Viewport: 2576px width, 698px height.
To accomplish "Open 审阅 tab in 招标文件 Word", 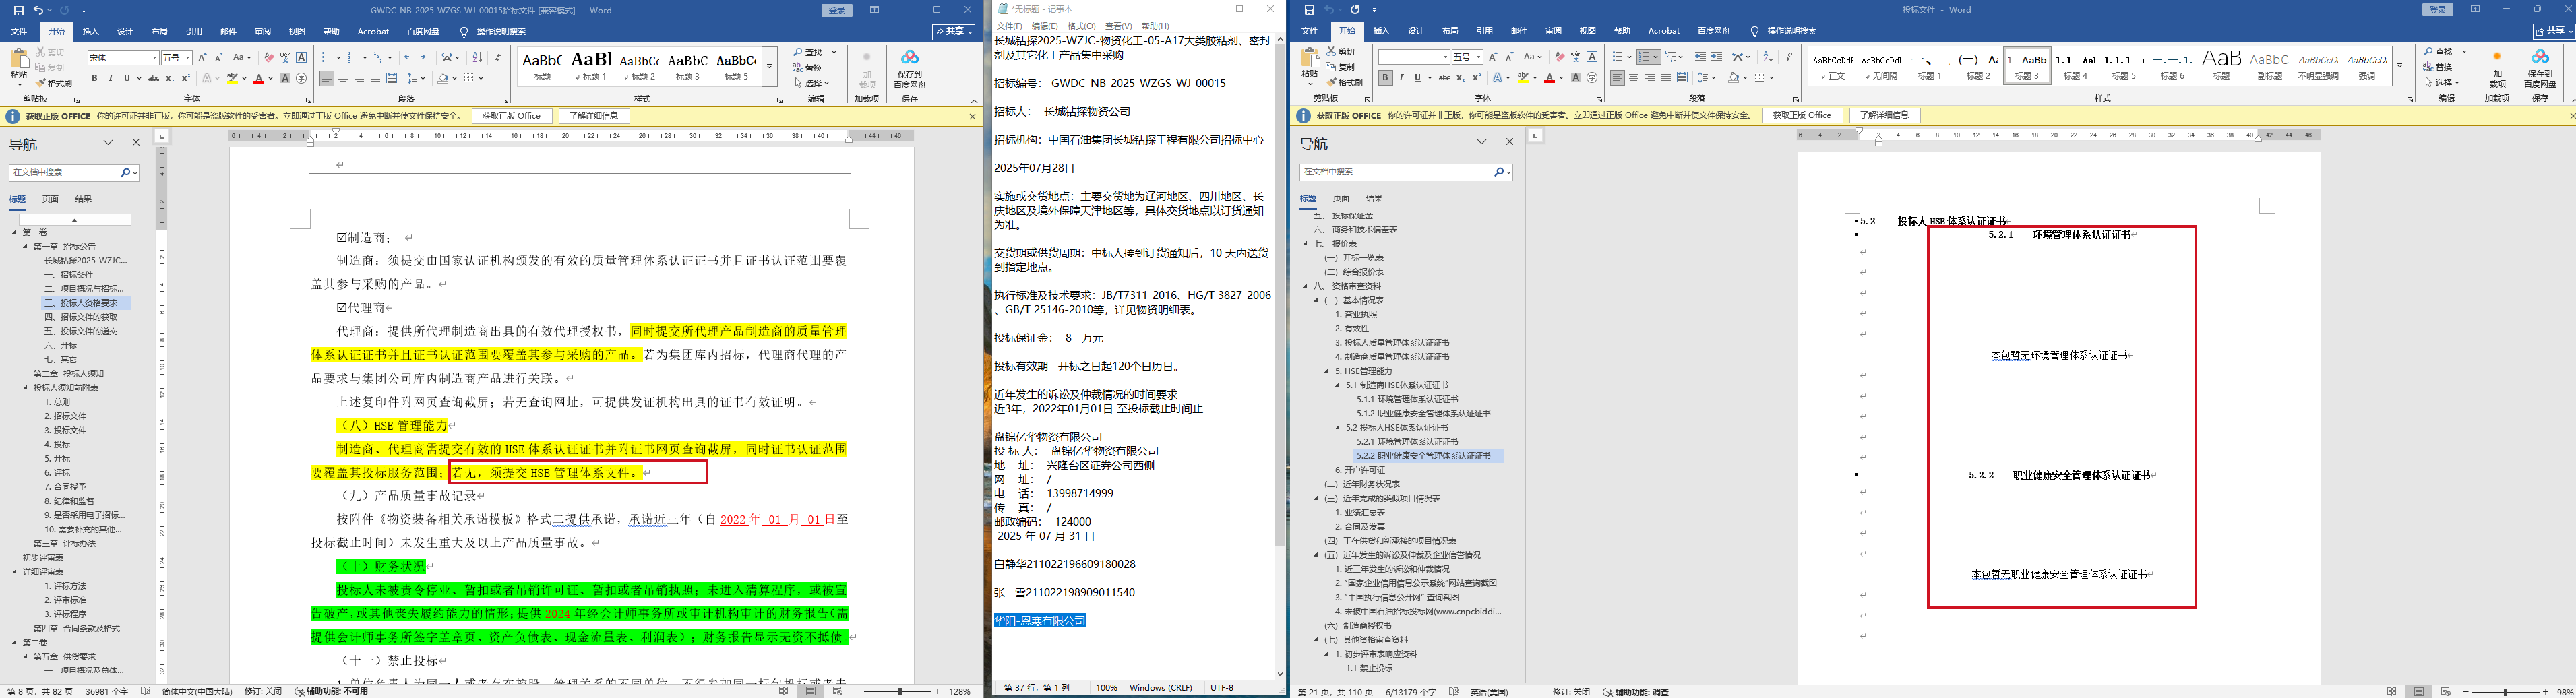I will [263, 32].
